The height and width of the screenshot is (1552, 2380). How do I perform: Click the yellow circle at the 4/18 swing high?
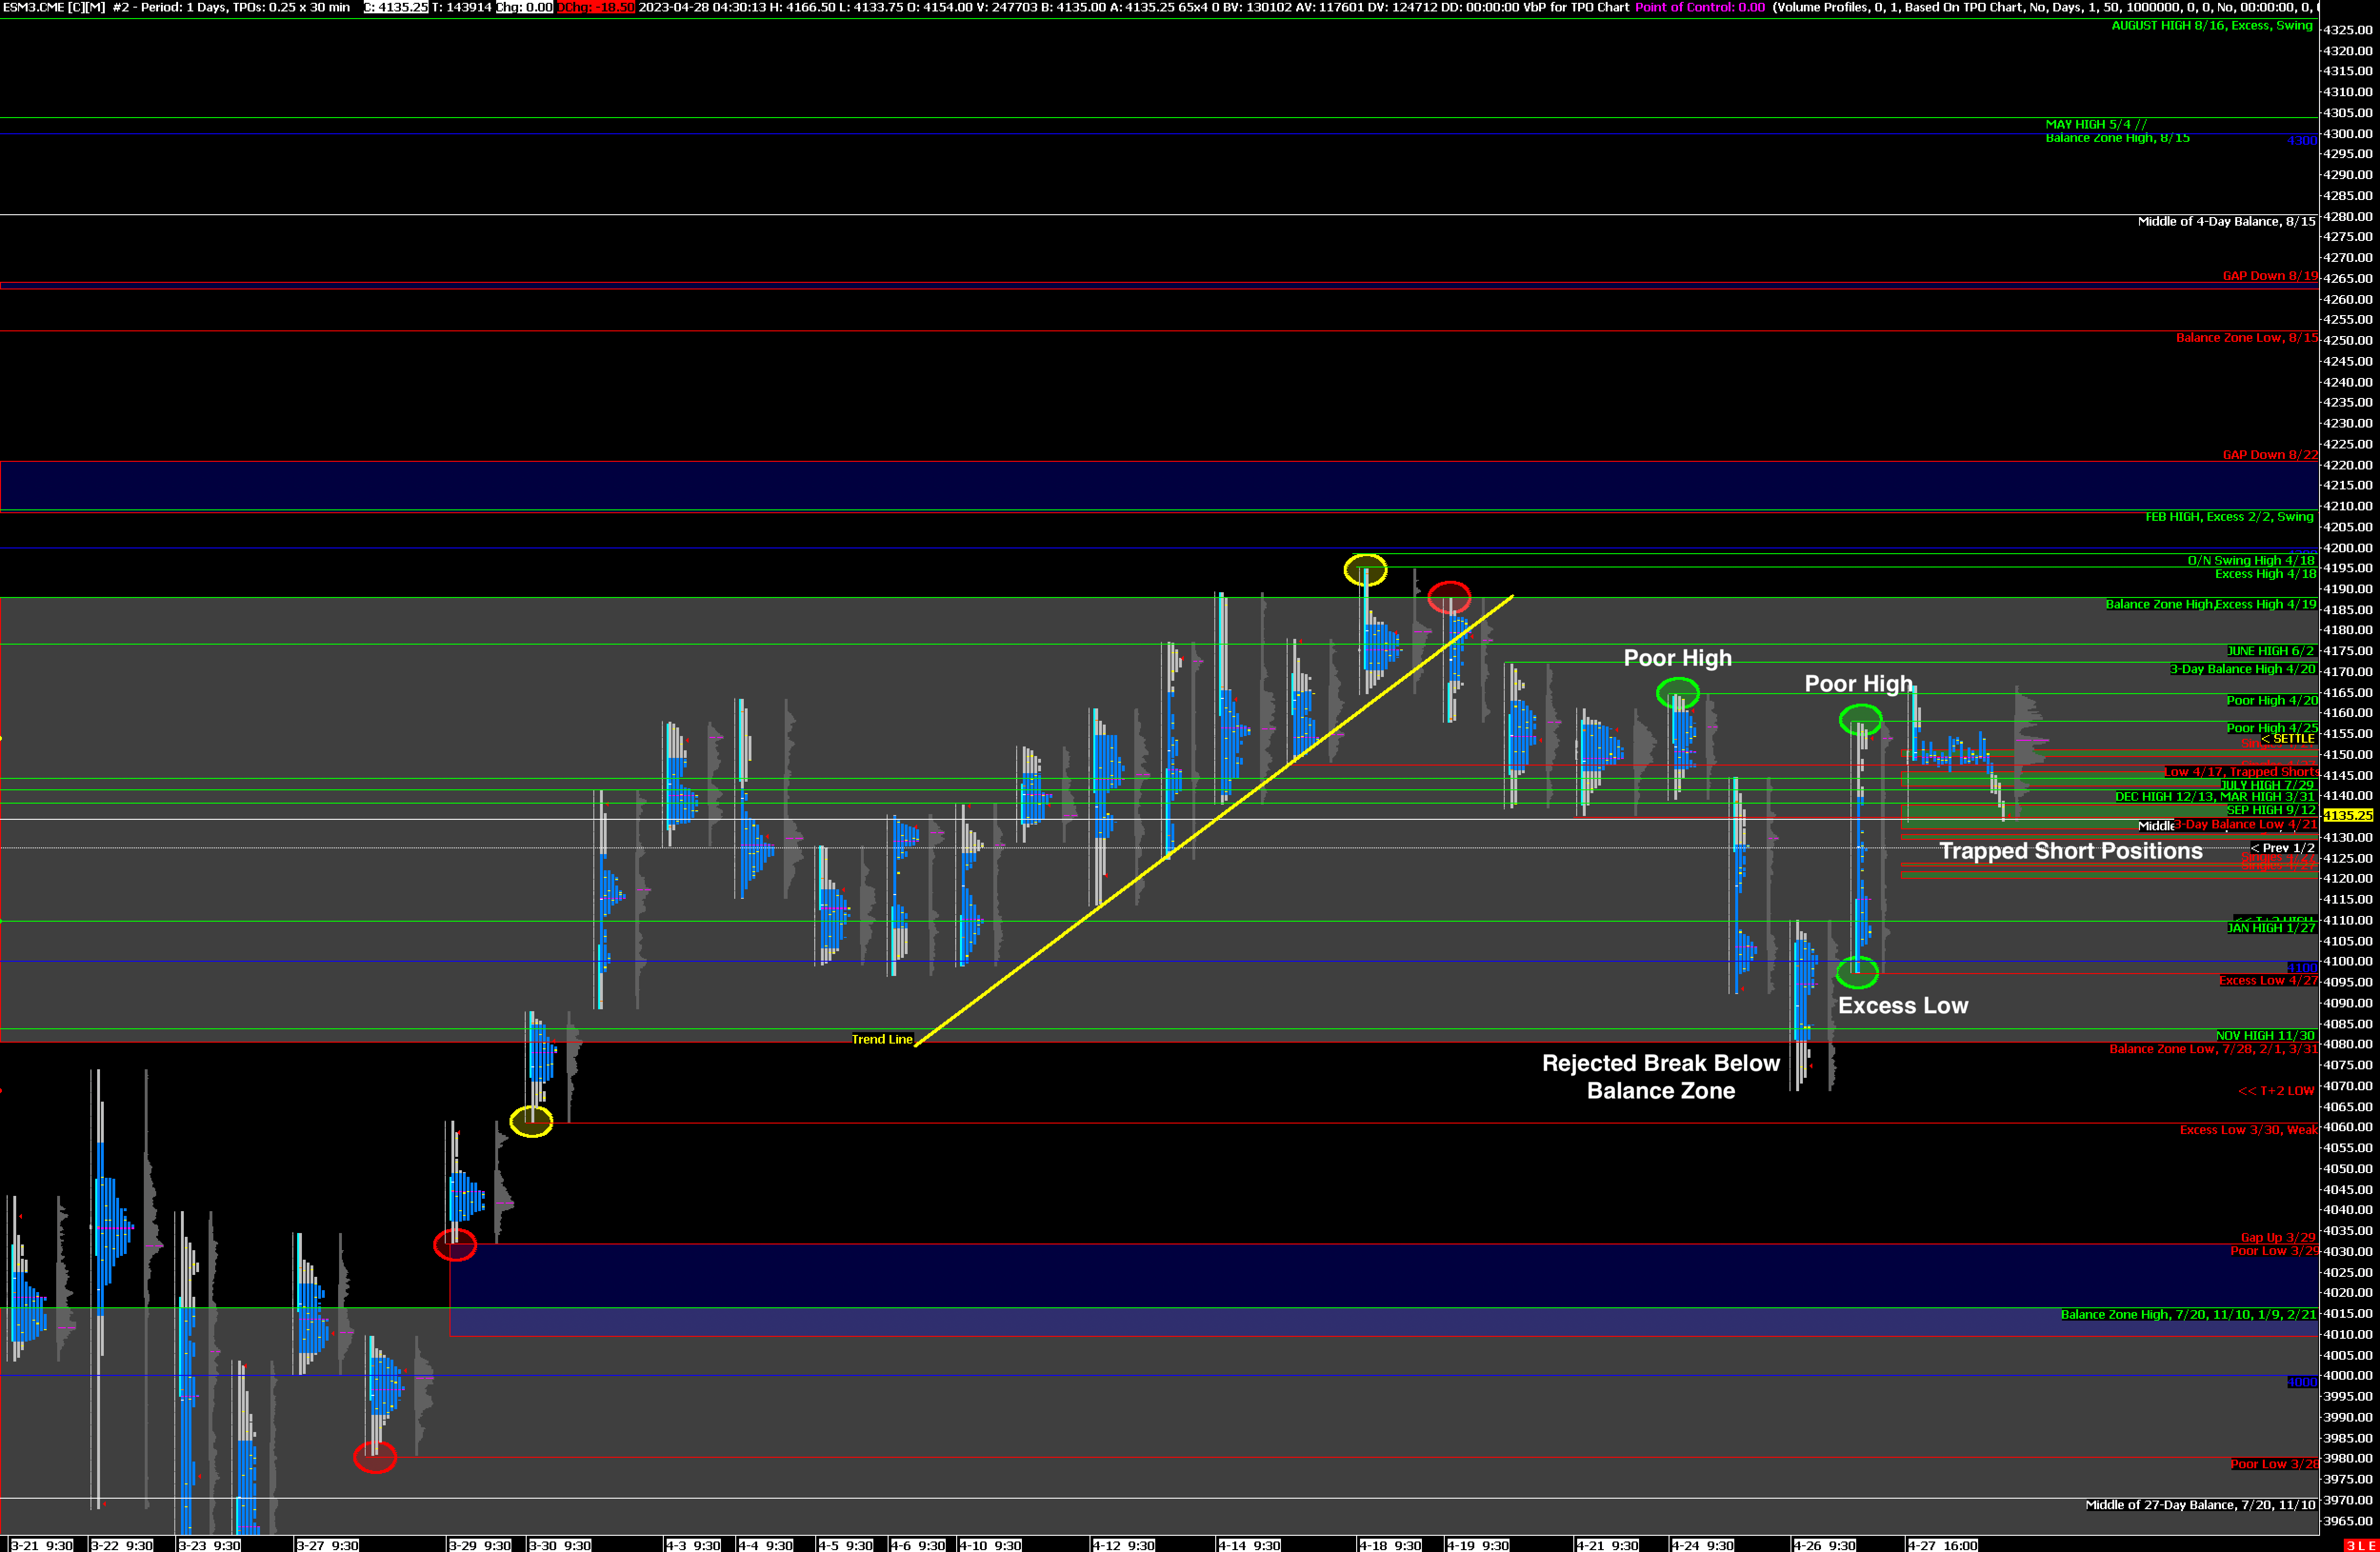point(1365,570)
